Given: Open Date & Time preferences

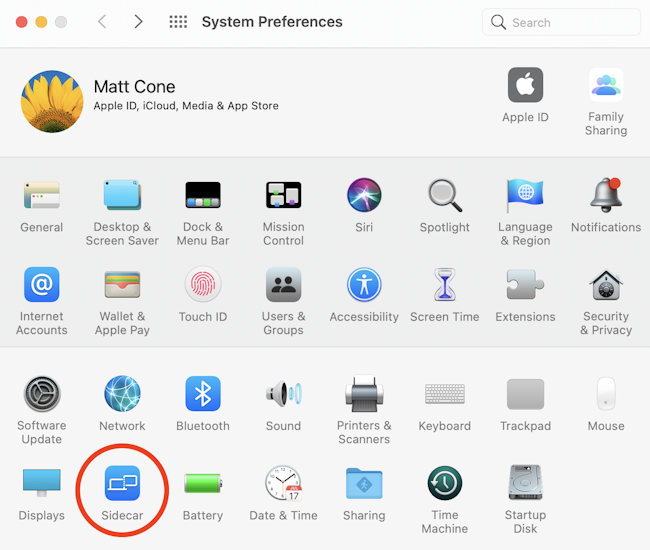Looking at the screenshot, I should coord(284,483).
